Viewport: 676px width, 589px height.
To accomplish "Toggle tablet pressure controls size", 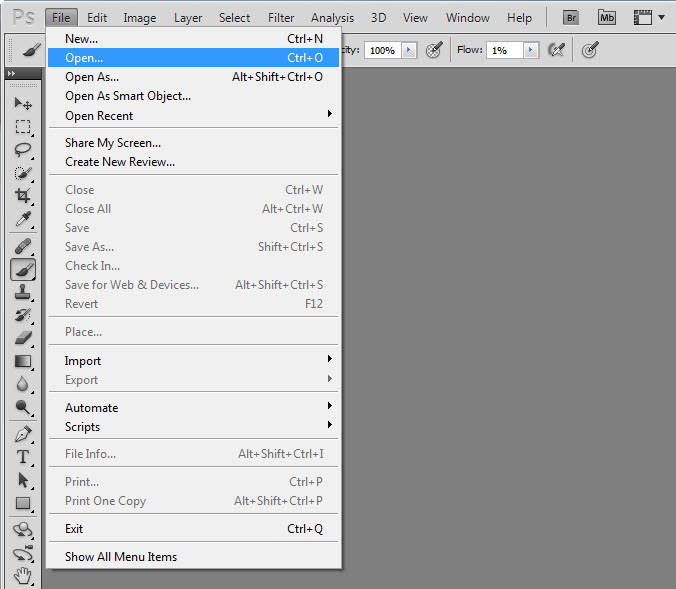I will pyautogui.click(x=590, y=50).
